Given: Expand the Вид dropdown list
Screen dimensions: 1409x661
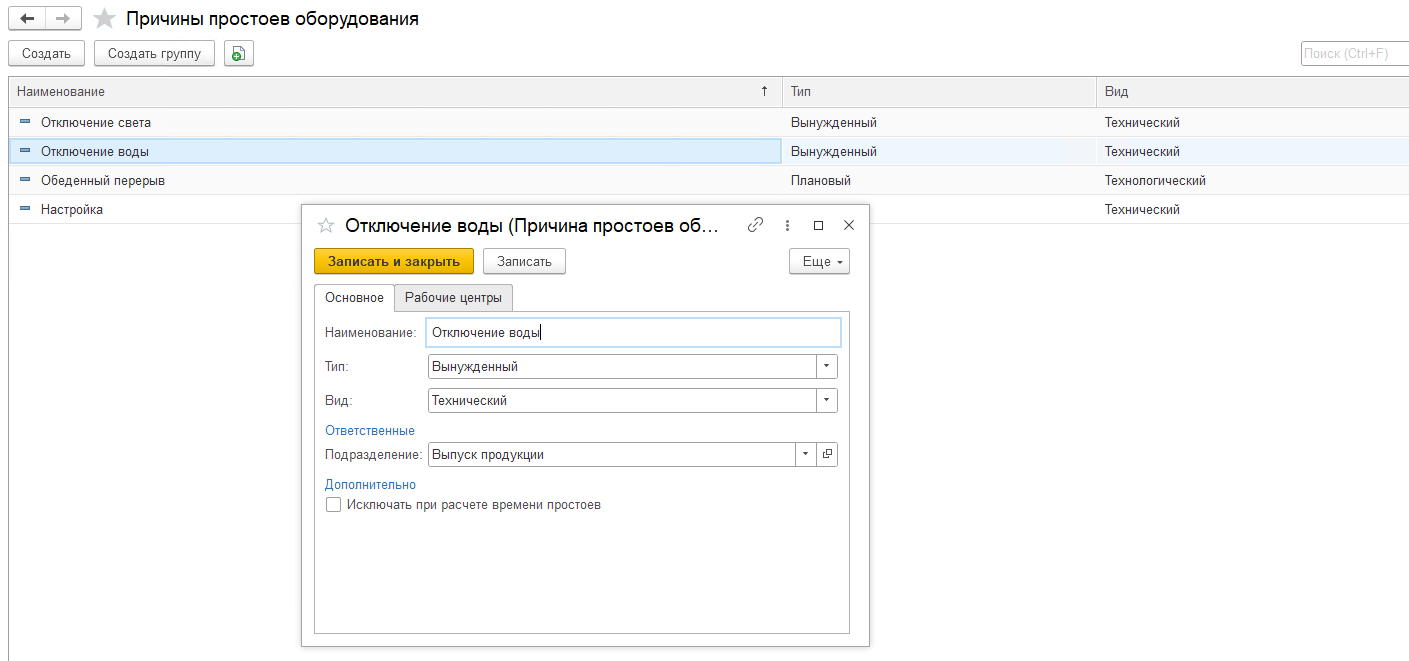Looking at the screenshot, I should point(827,401).
